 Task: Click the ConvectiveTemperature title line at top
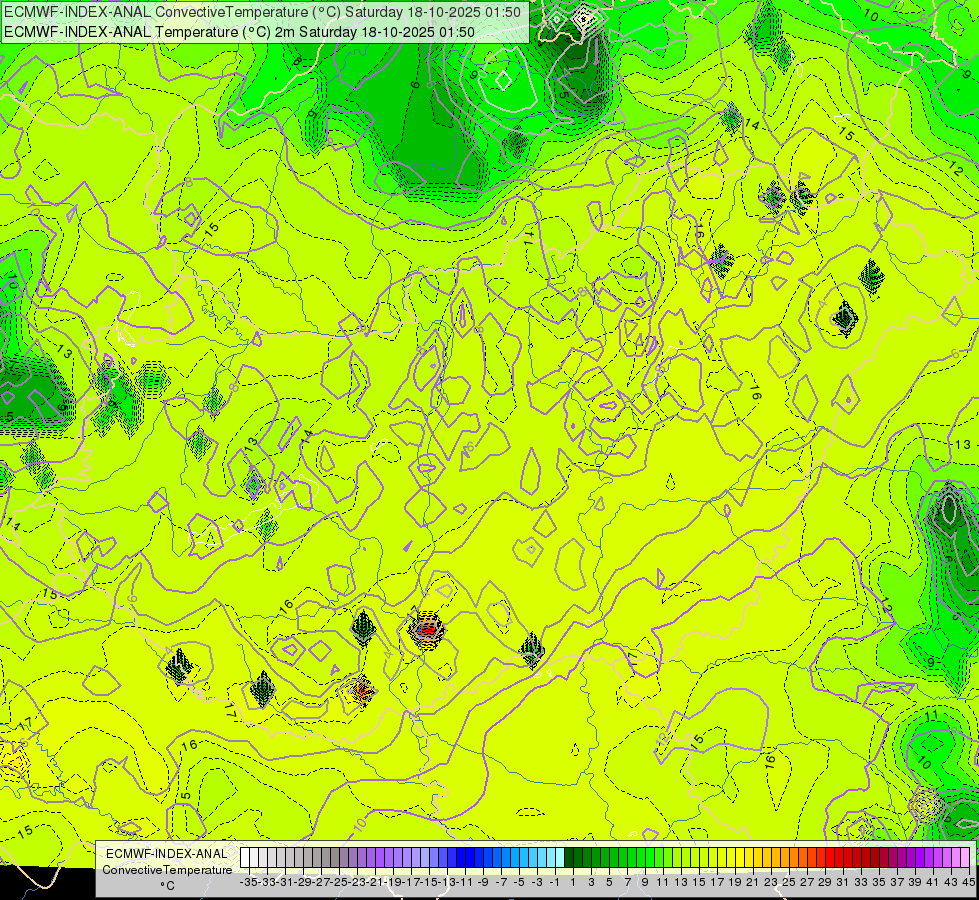coord(263,11)
